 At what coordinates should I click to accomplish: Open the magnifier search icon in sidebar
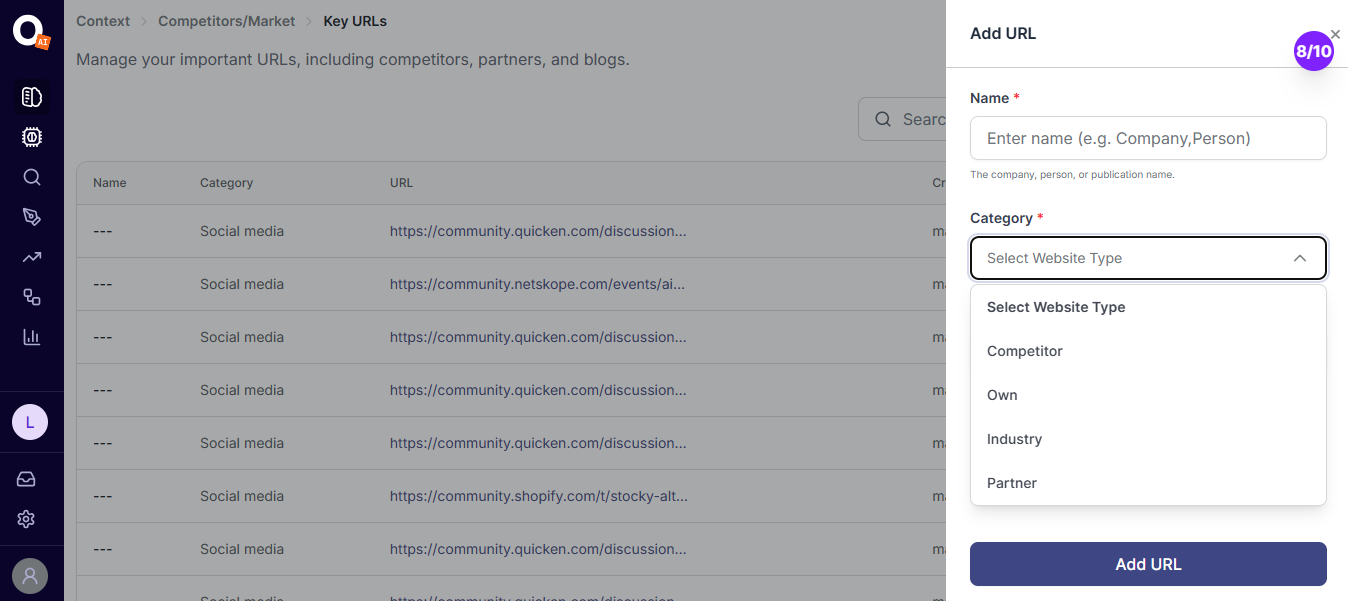click(32, 177)
